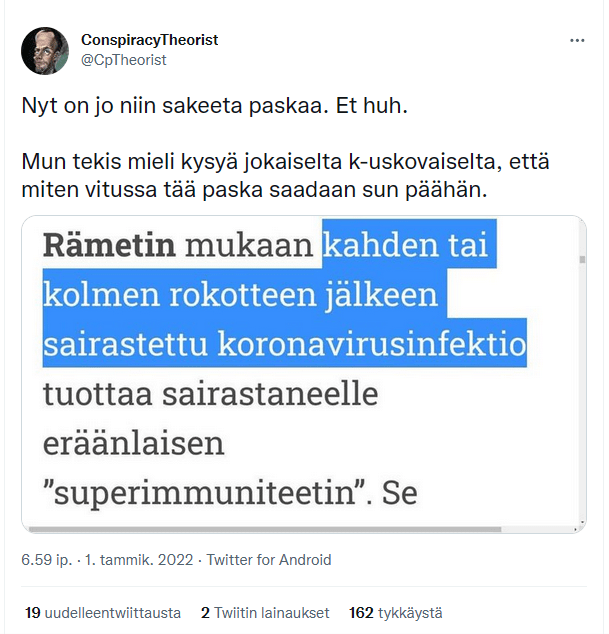Click the ConspiracyTheorist display name

[x=149, y=40]
